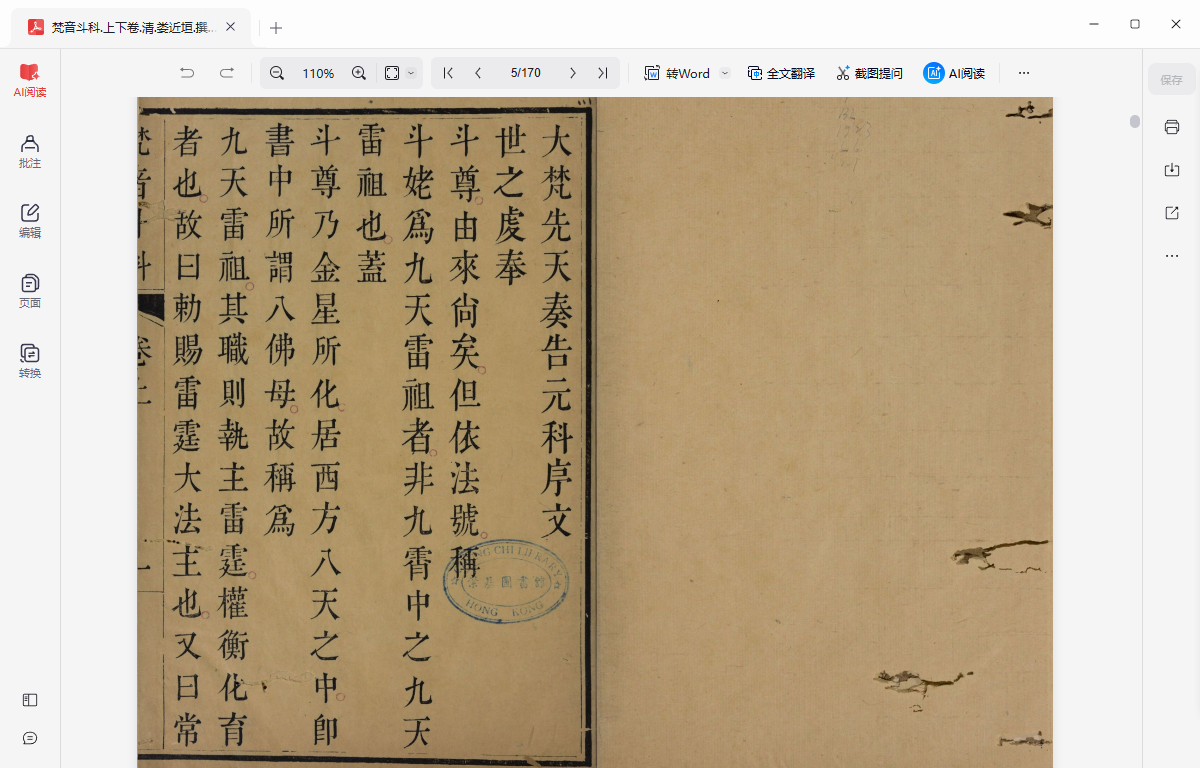Click the vertical scrollbar thumb
Screen dimensions: 1200x768
coord(1135,121)
